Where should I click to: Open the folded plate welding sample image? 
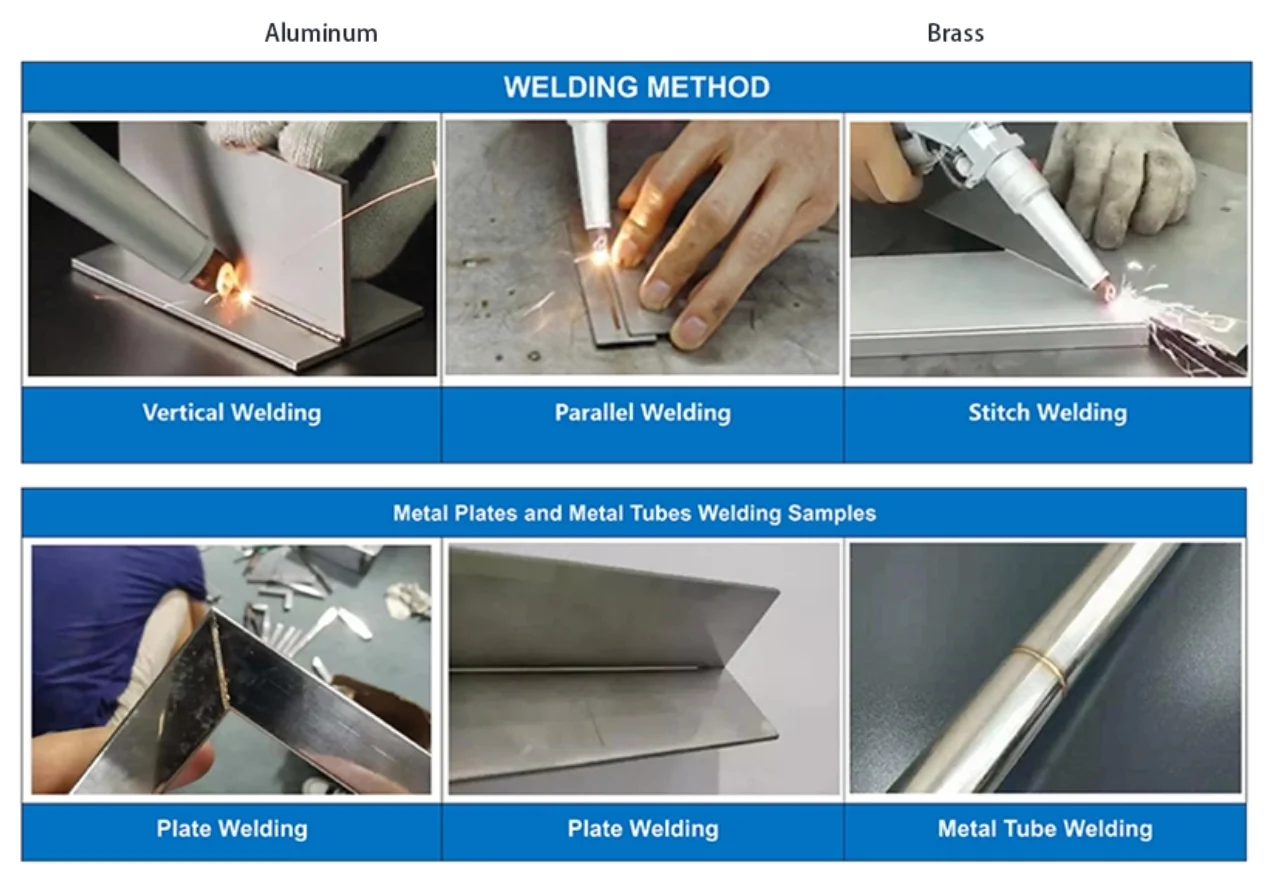click(x=643, y=669)
